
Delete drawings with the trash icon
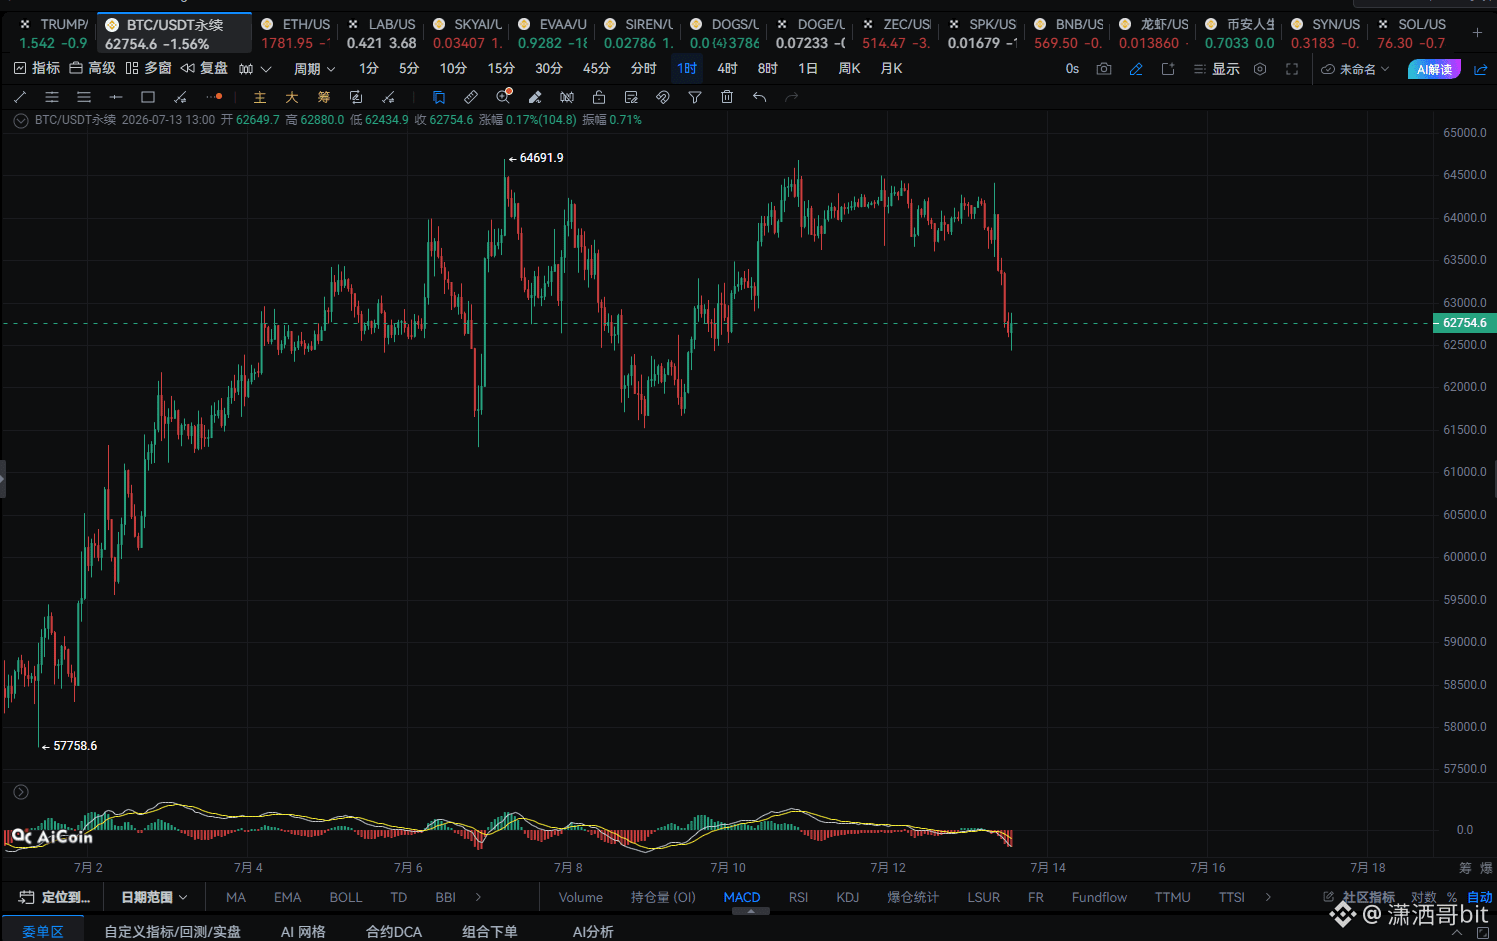pos(727,97)
